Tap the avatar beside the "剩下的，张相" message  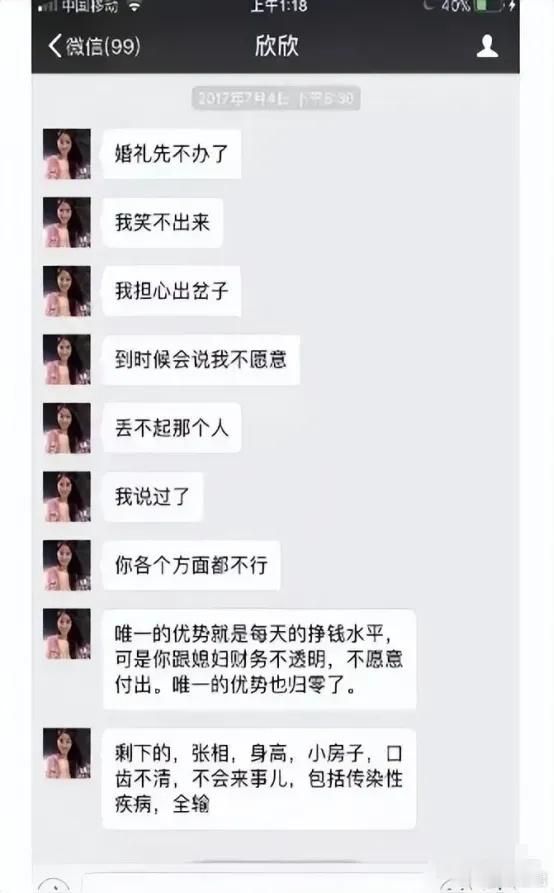(x=67, y=753)
